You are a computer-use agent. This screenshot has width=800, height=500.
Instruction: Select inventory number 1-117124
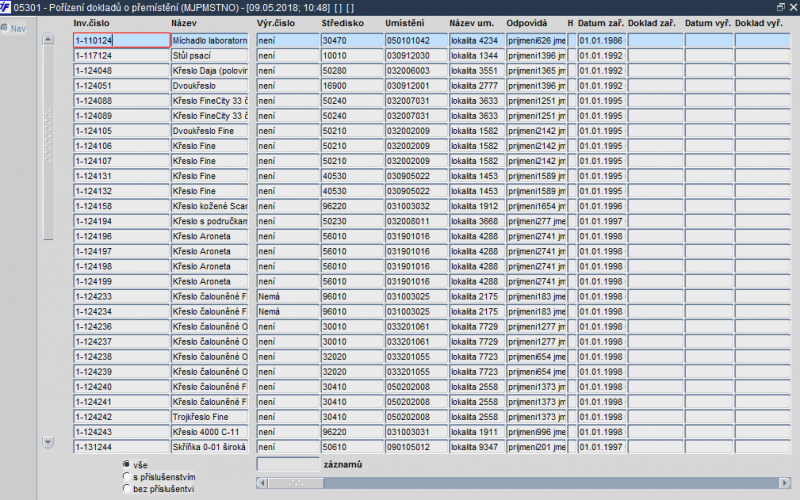coord(121,55)
